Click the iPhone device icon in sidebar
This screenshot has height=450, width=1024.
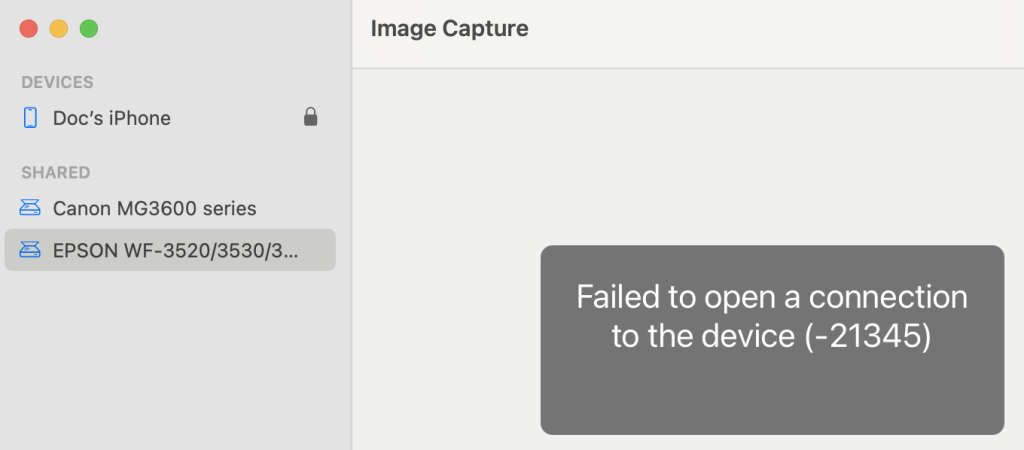(30, 118)
